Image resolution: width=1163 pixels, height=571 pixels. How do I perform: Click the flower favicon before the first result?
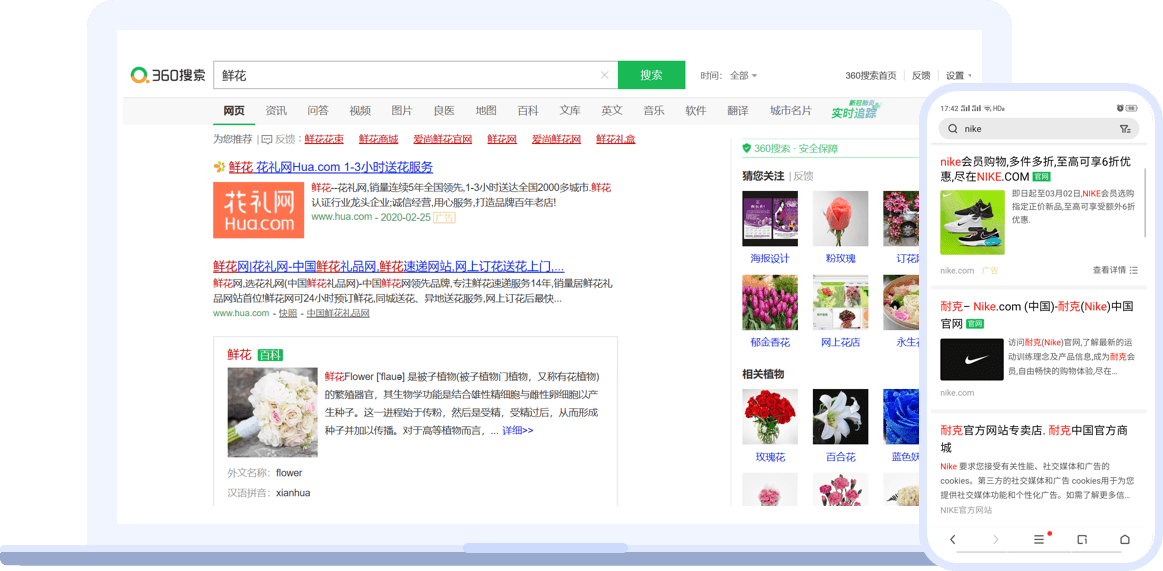pyautogui.click(x=219, y=168)
